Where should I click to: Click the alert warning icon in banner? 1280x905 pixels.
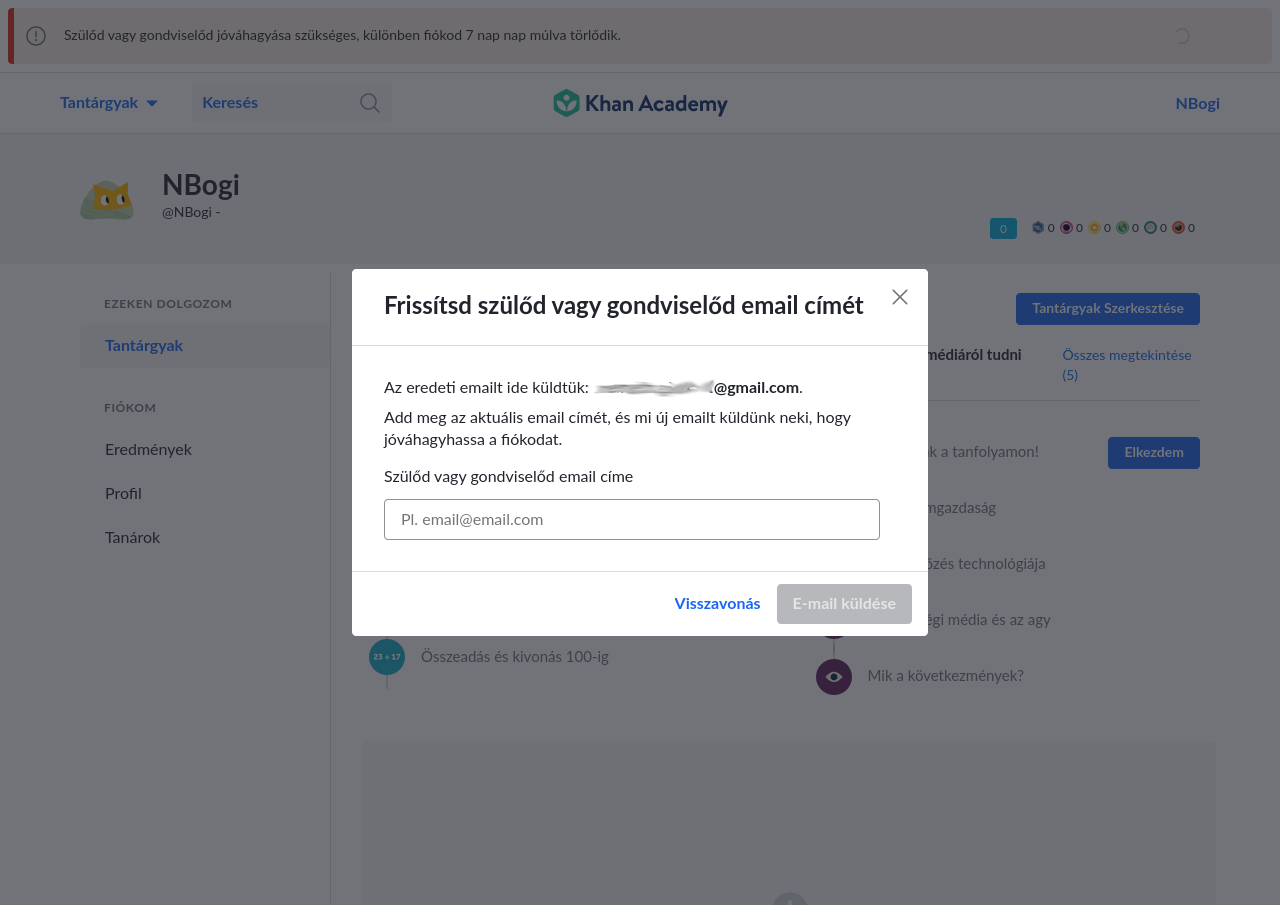click(x=36, y=36)
